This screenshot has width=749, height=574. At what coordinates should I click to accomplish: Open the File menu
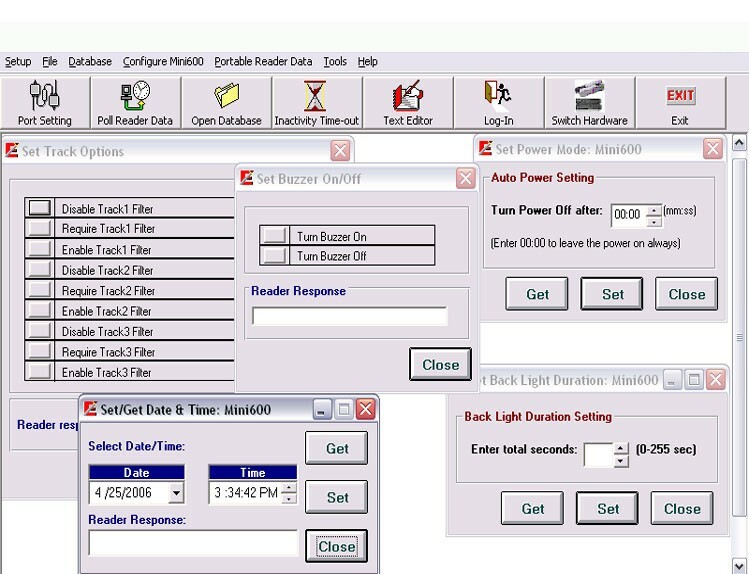click(50, 62)
